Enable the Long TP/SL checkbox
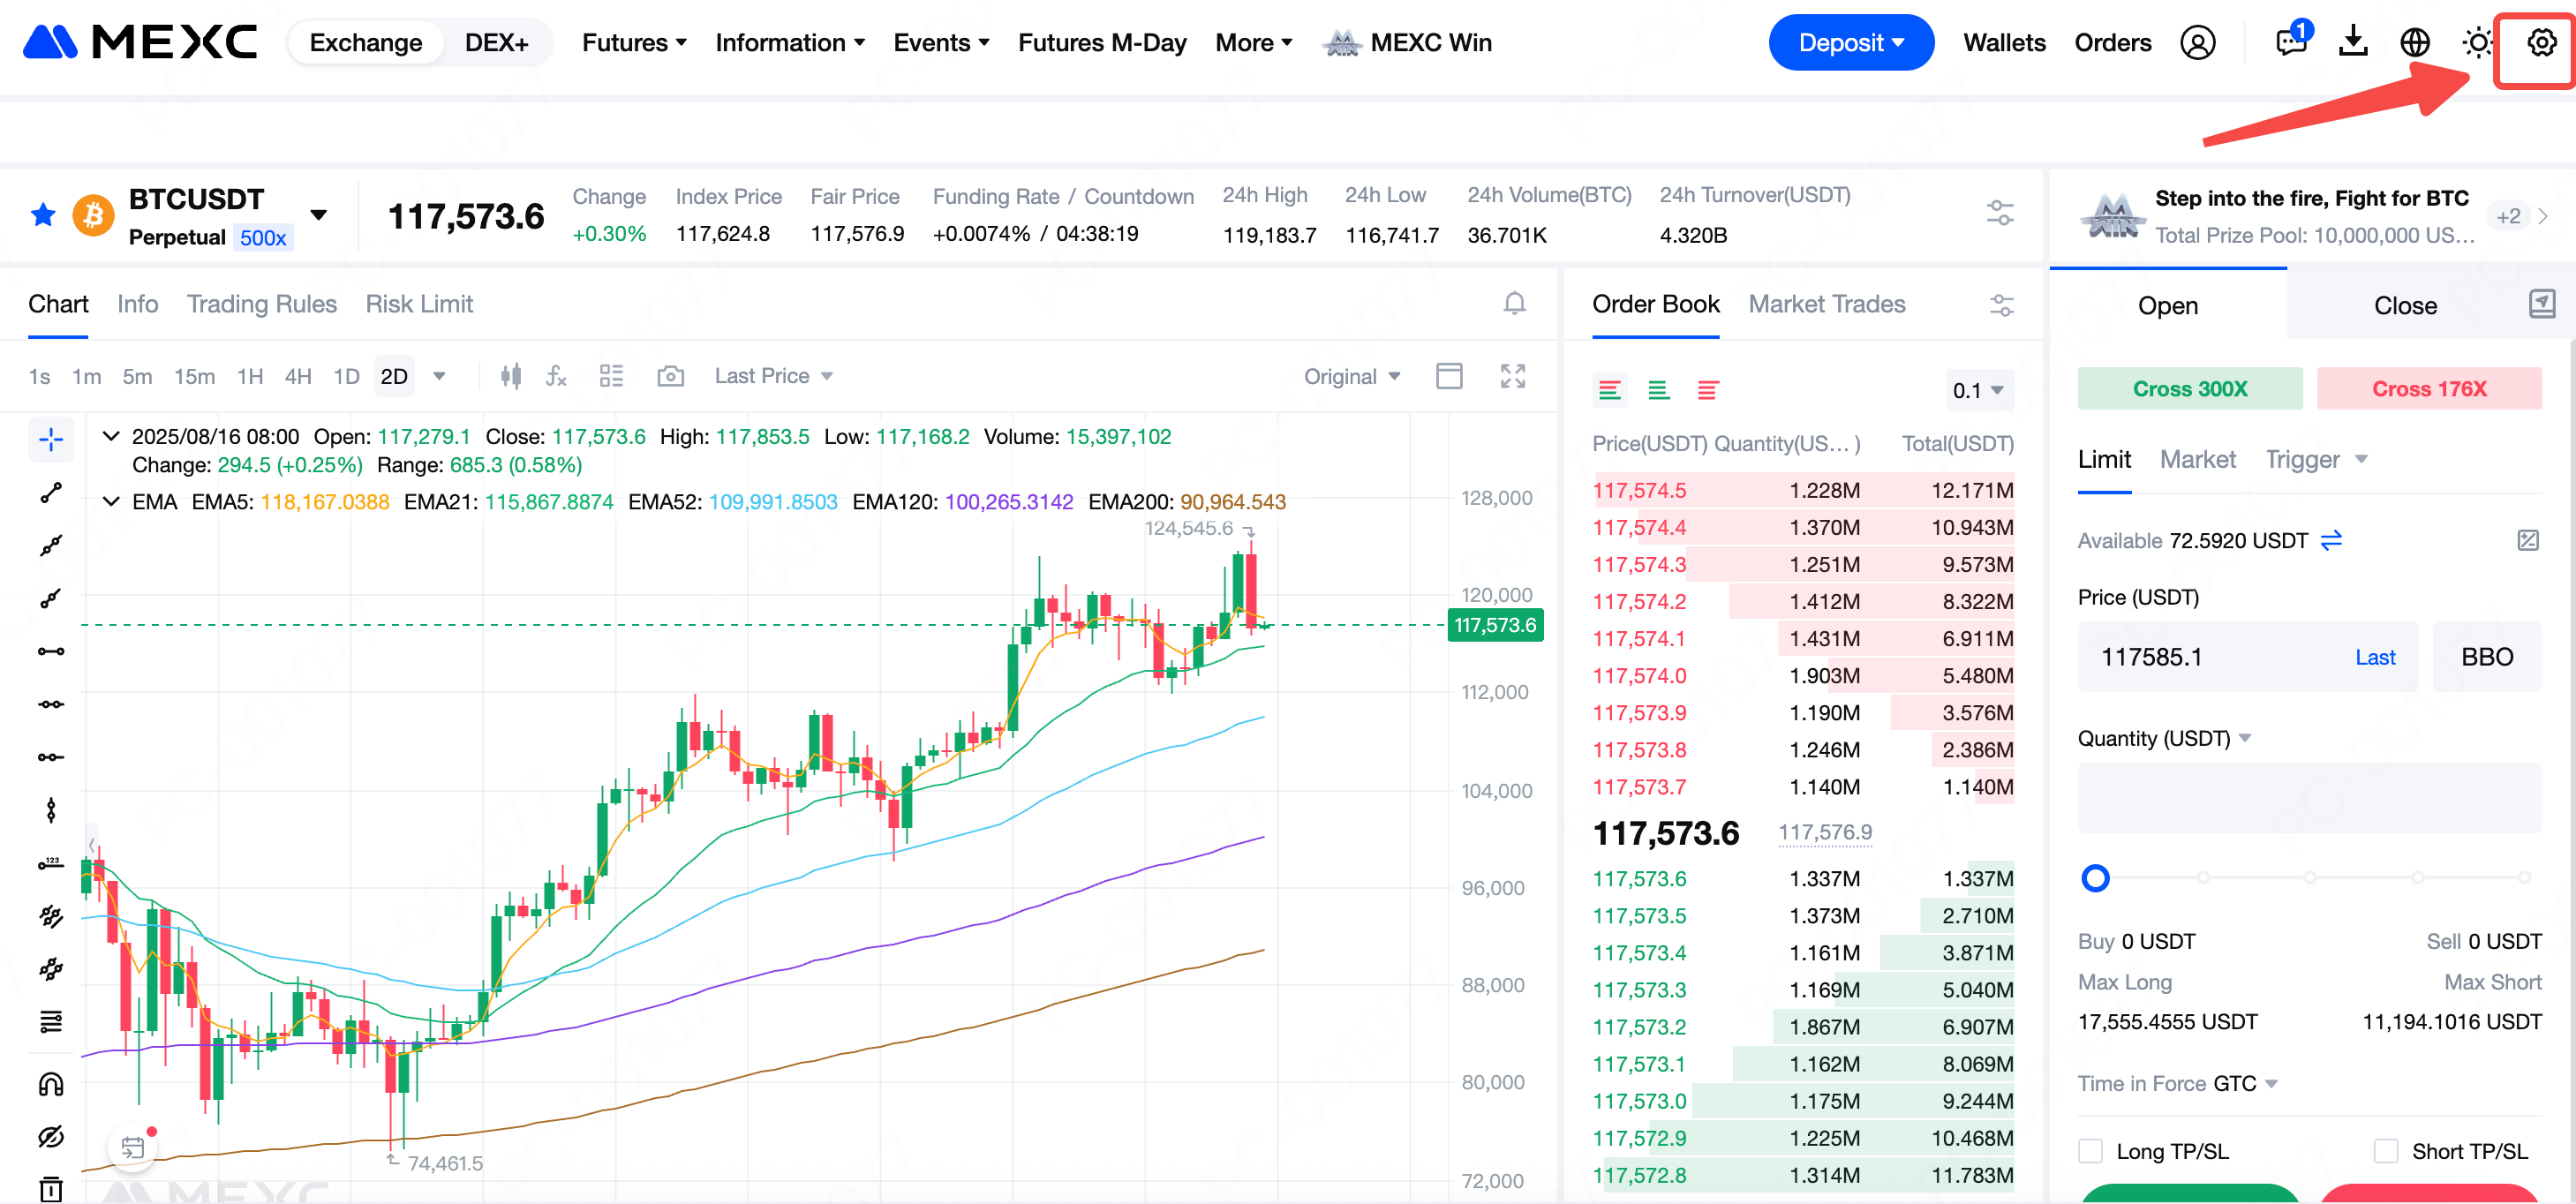 2090,1151
